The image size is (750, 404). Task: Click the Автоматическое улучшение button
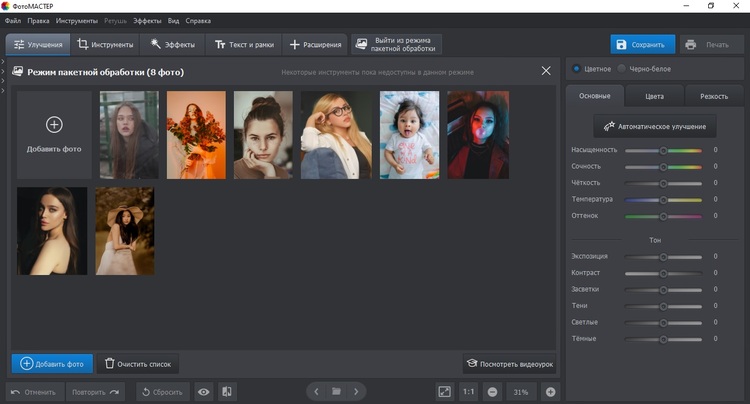coord(655,127)
